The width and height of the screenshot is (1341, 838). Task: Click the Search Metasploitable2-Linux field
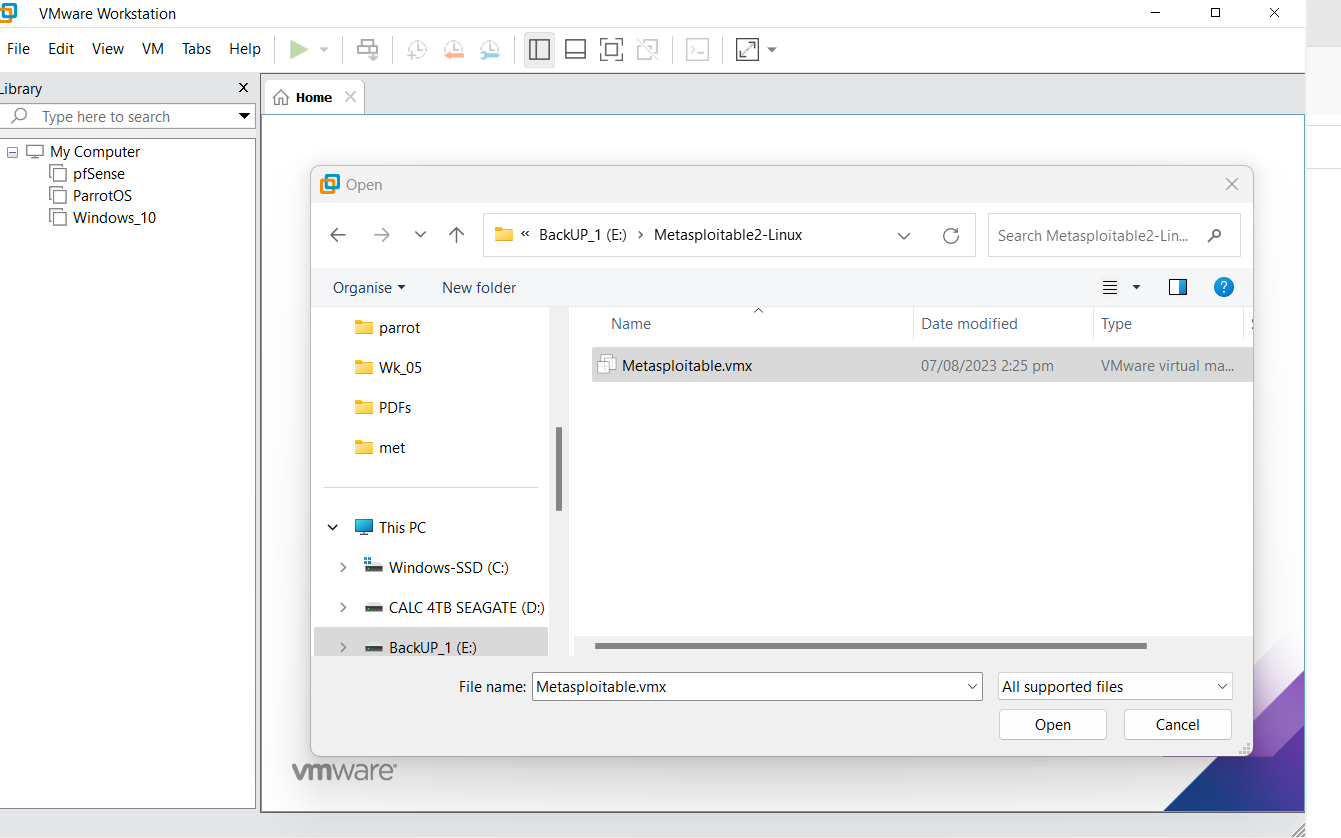click(1114, 236)
